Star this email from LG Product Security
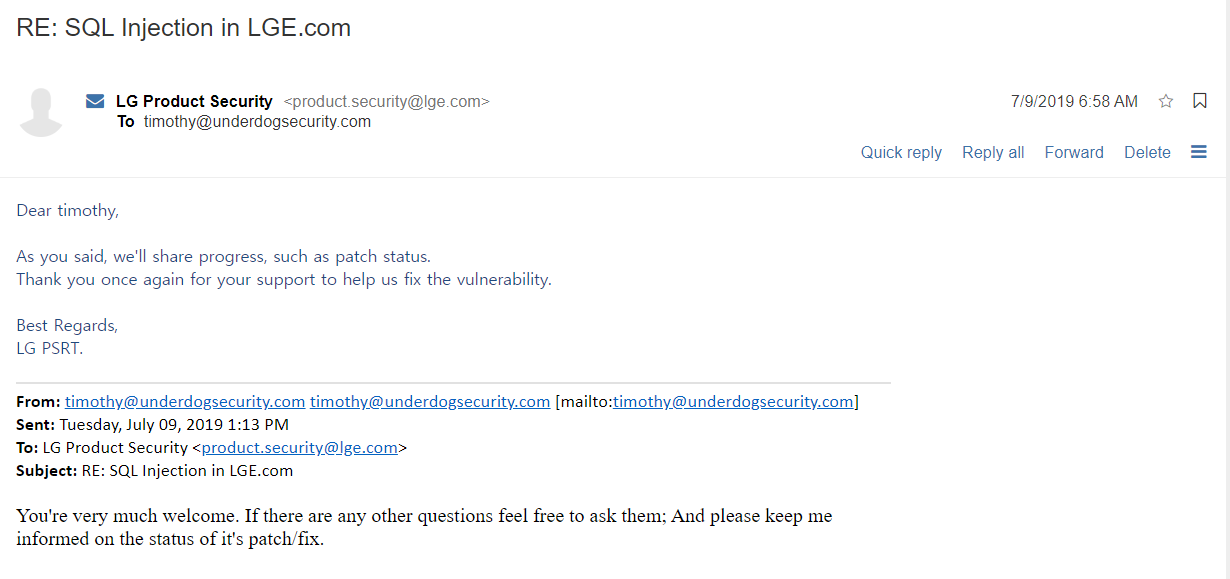The width and height of the screenshot is (1230, 579). (x=1166, y=101)
